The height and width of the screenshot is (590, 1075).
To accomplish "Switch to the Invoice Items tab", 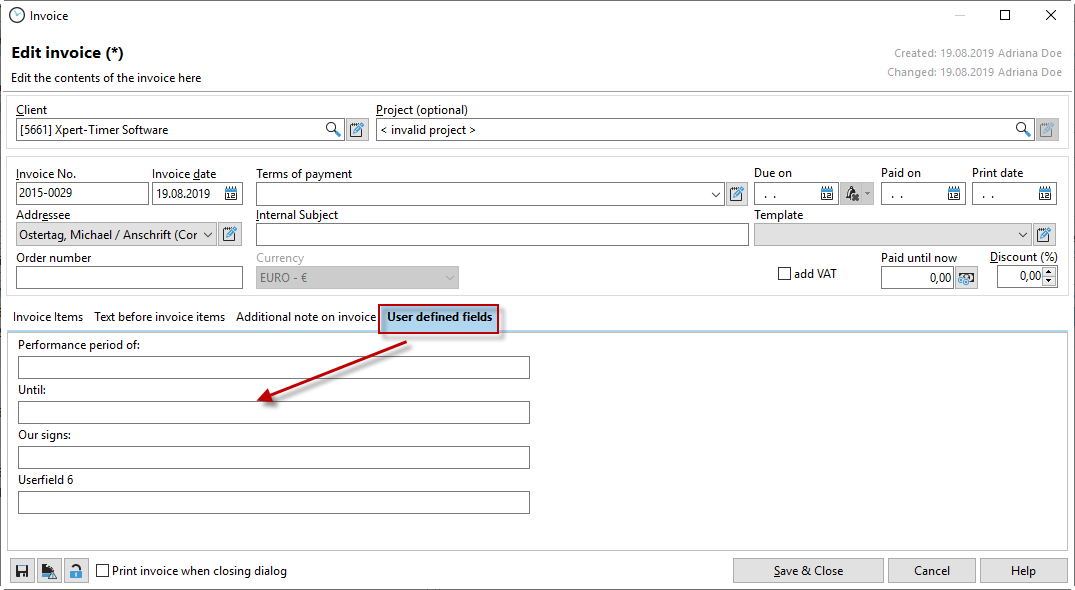I will coord(48,317).
